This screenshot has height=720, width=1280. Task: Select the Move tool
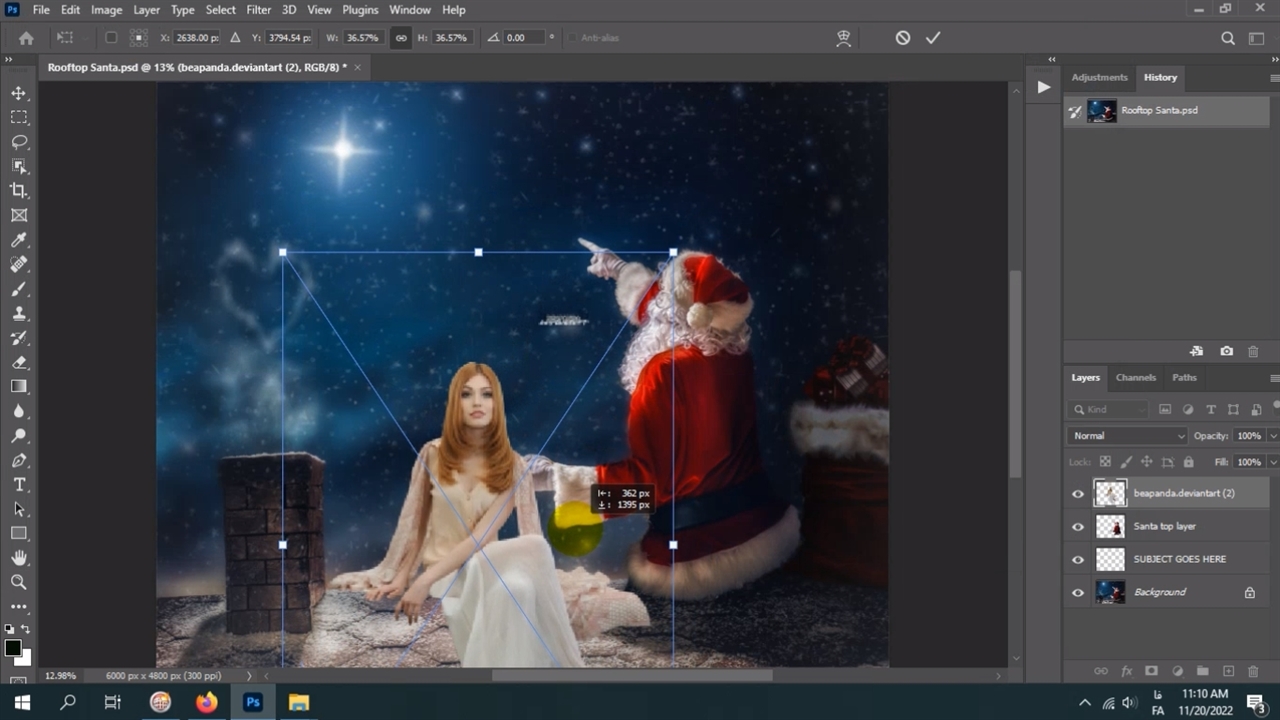(x=19, y=93)
